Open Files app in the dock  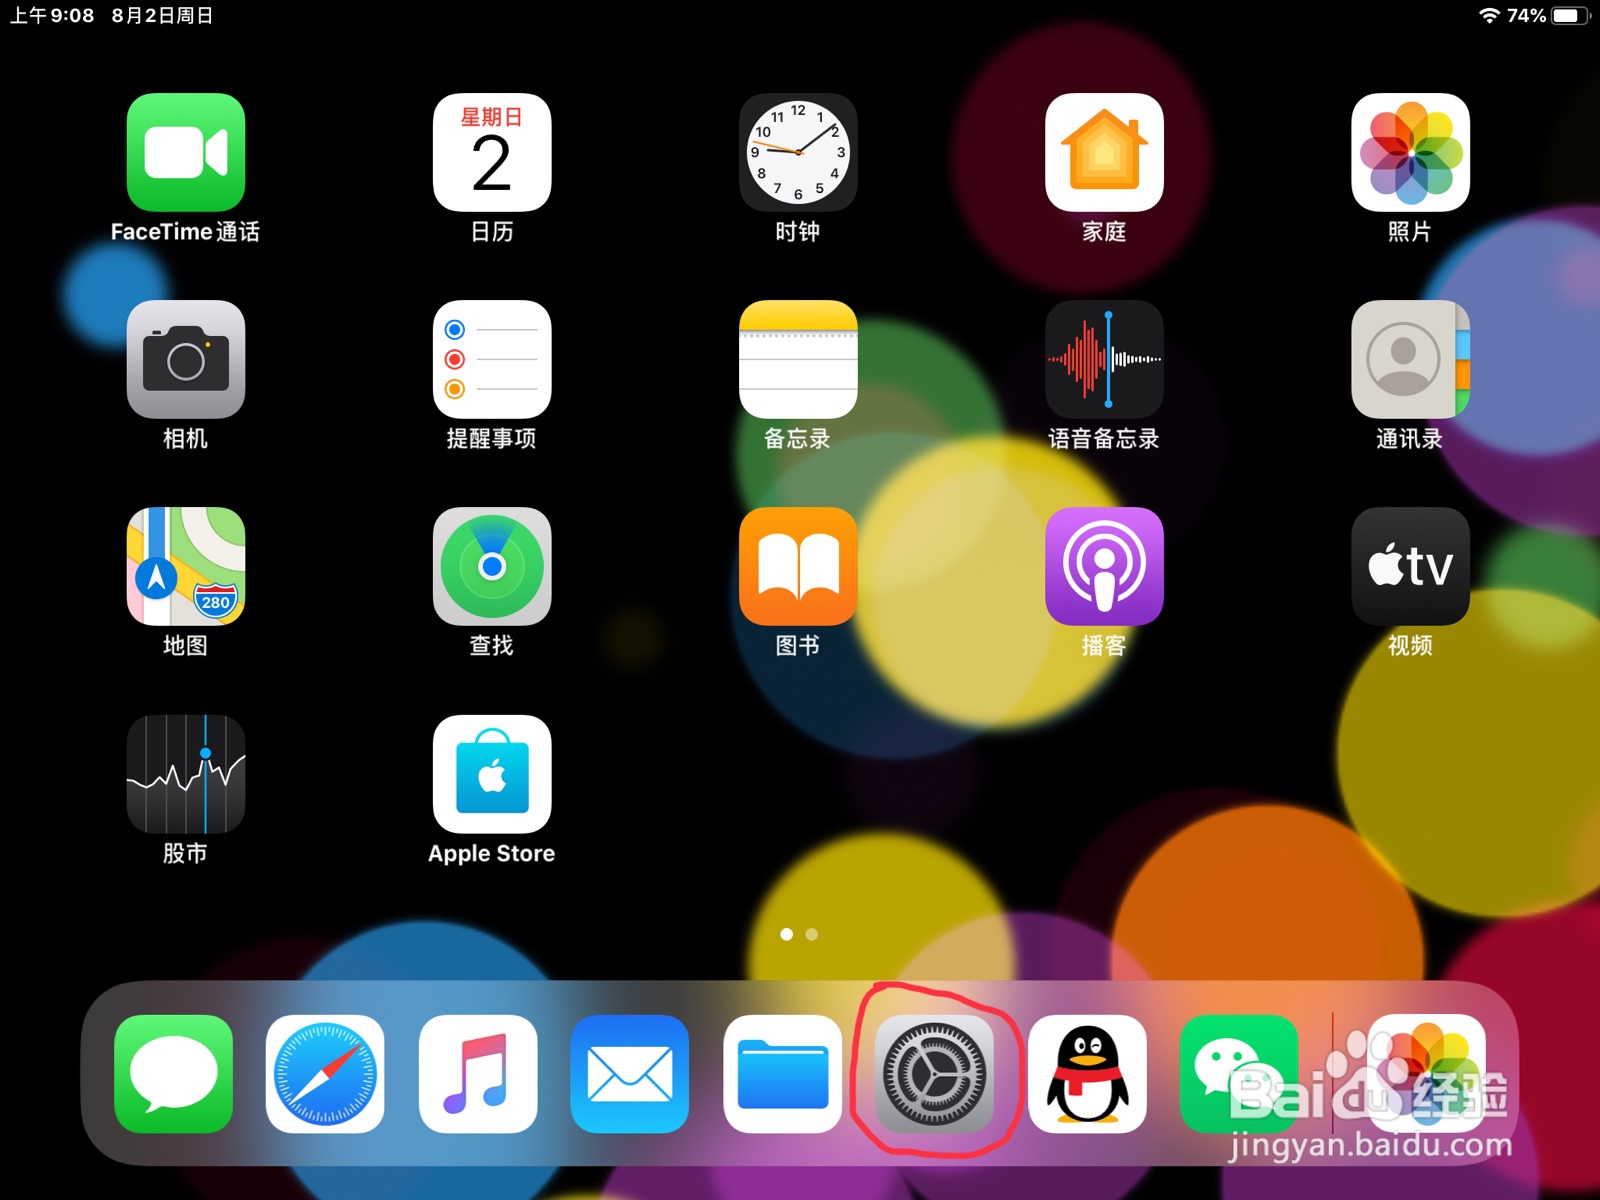pos(782,1074)
